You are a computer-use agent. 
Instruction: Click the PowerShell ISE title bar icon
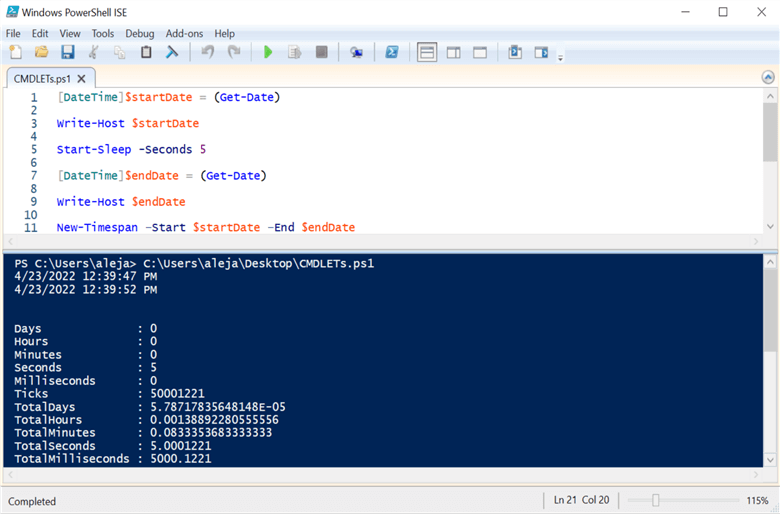coord(12,11)
